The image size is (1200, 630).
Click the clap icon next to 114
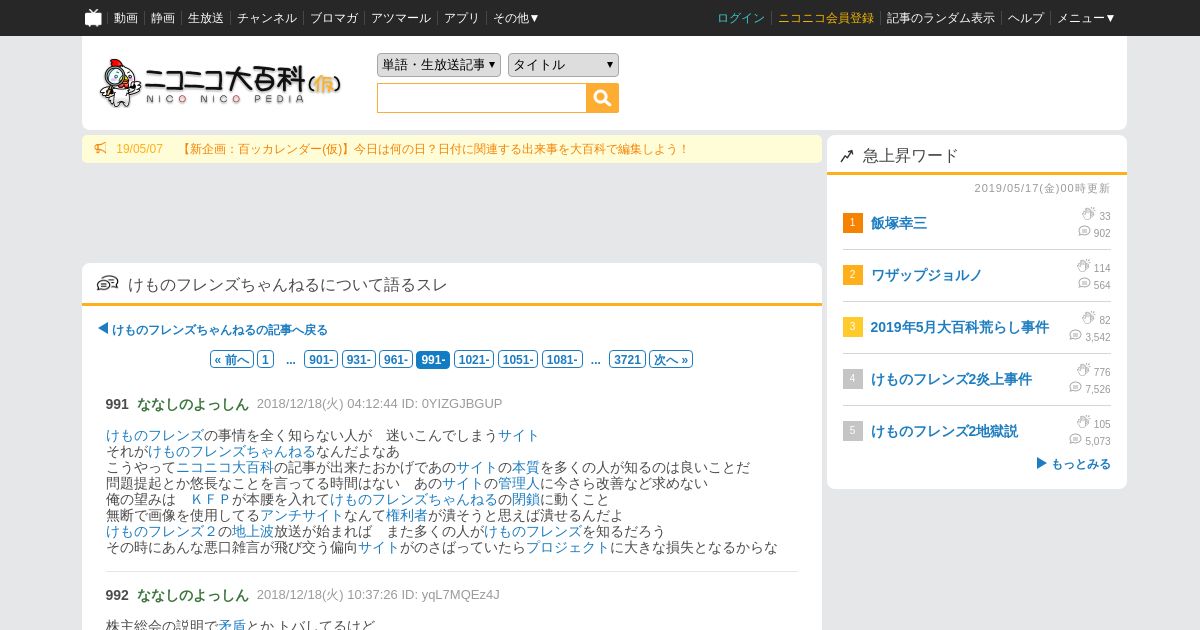(1083, 266)
